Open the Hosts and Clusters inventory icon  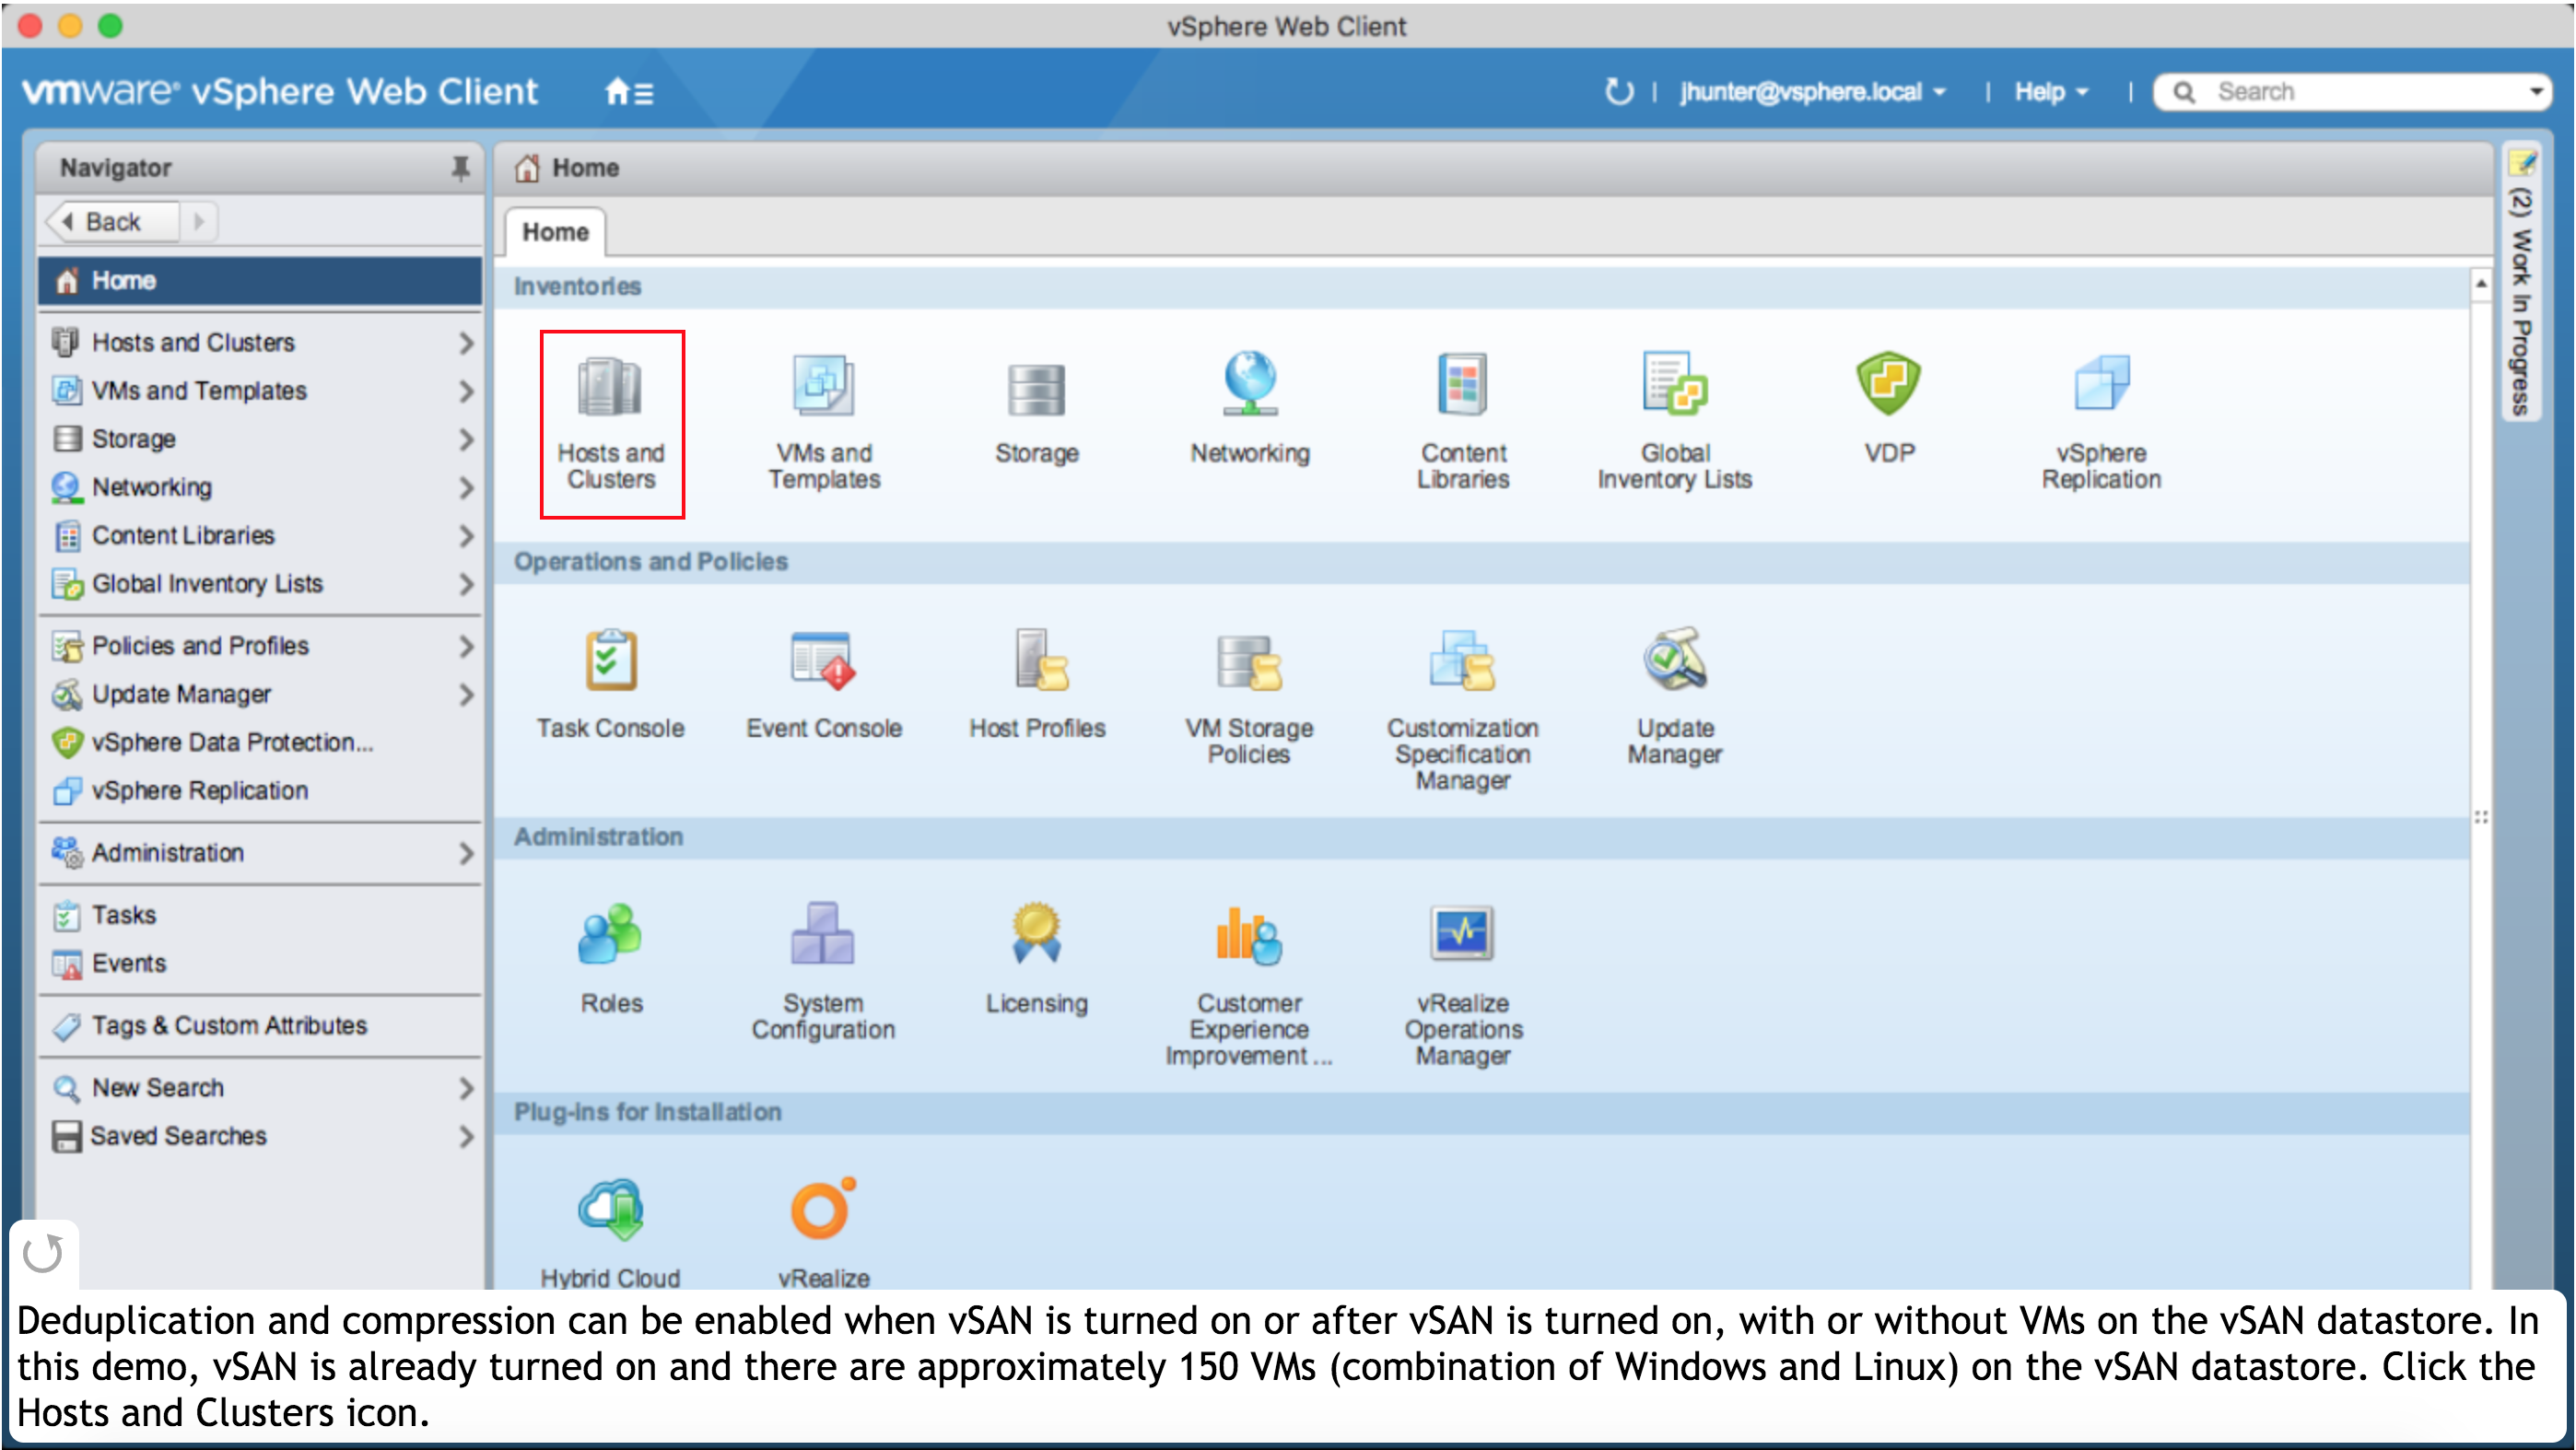[611, 387]
